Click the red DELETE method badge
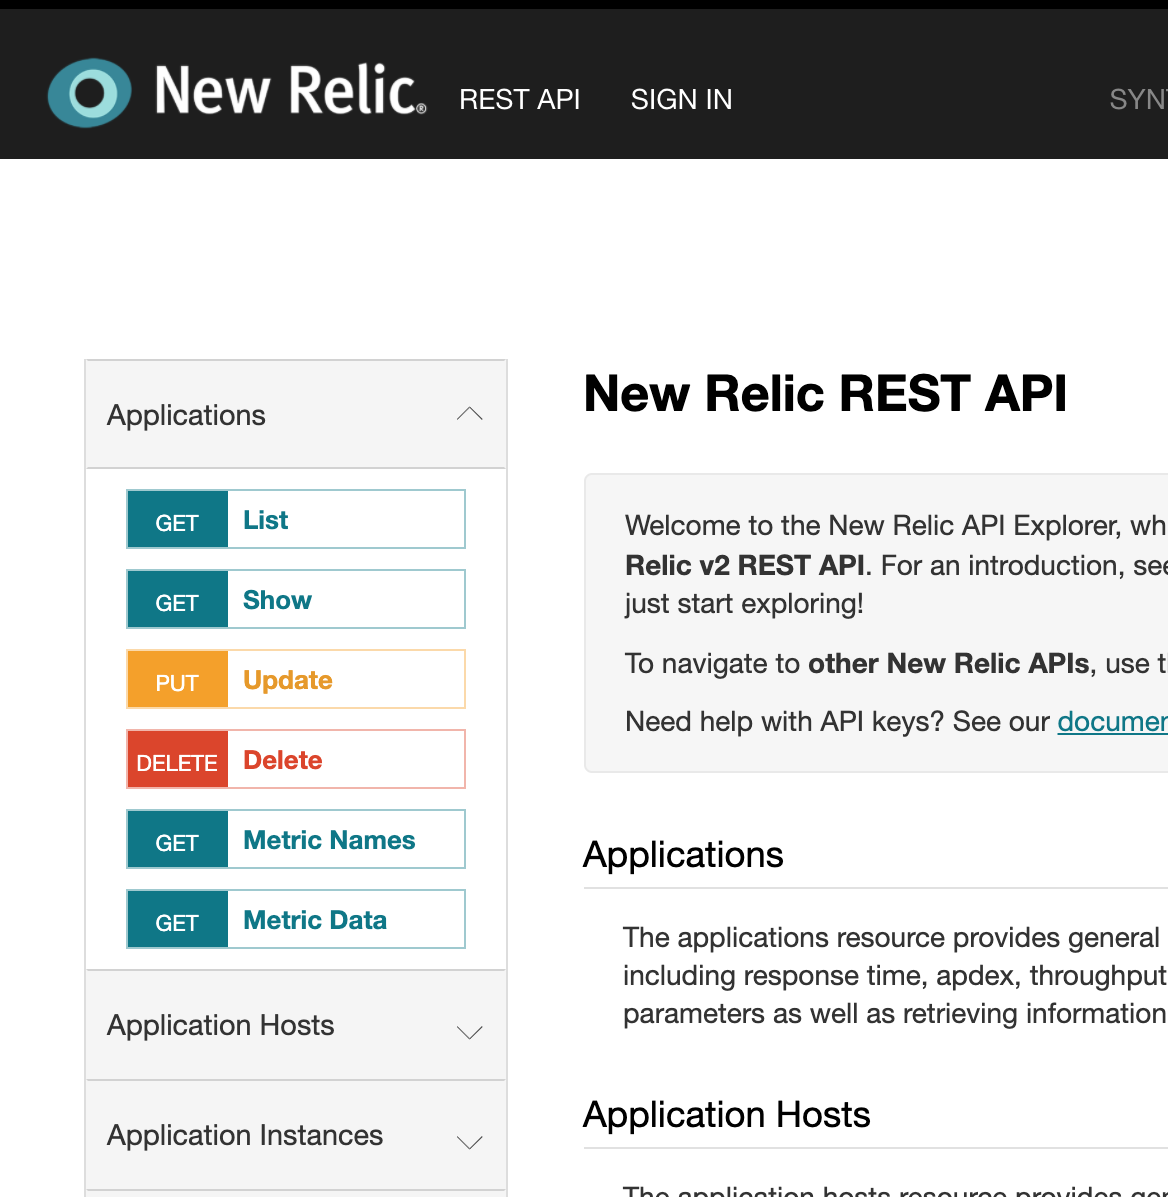 177,760
